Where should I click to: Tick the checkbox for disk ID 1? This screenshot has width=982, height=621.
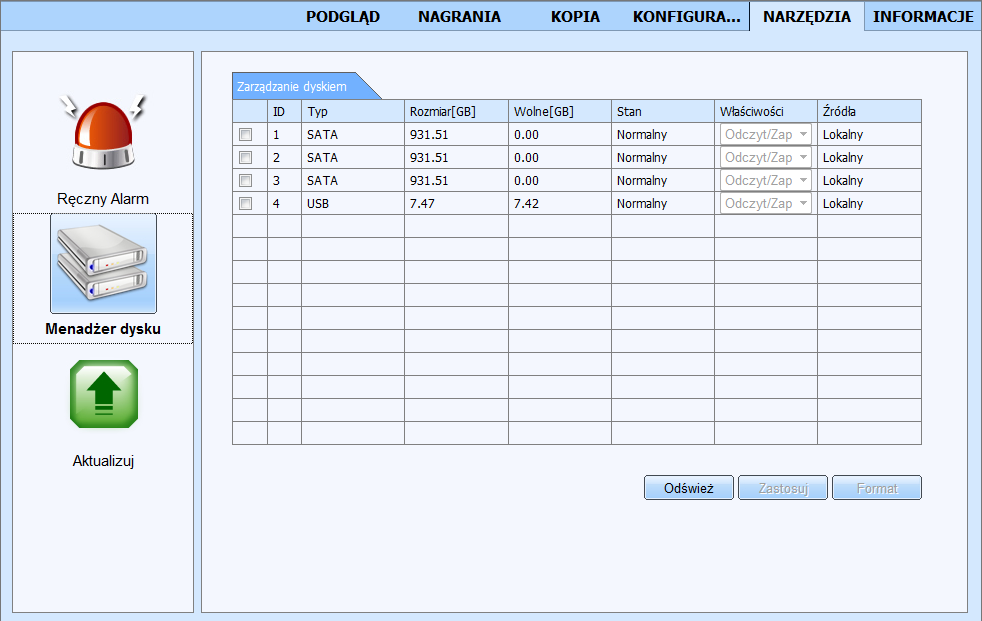[246, 135]
